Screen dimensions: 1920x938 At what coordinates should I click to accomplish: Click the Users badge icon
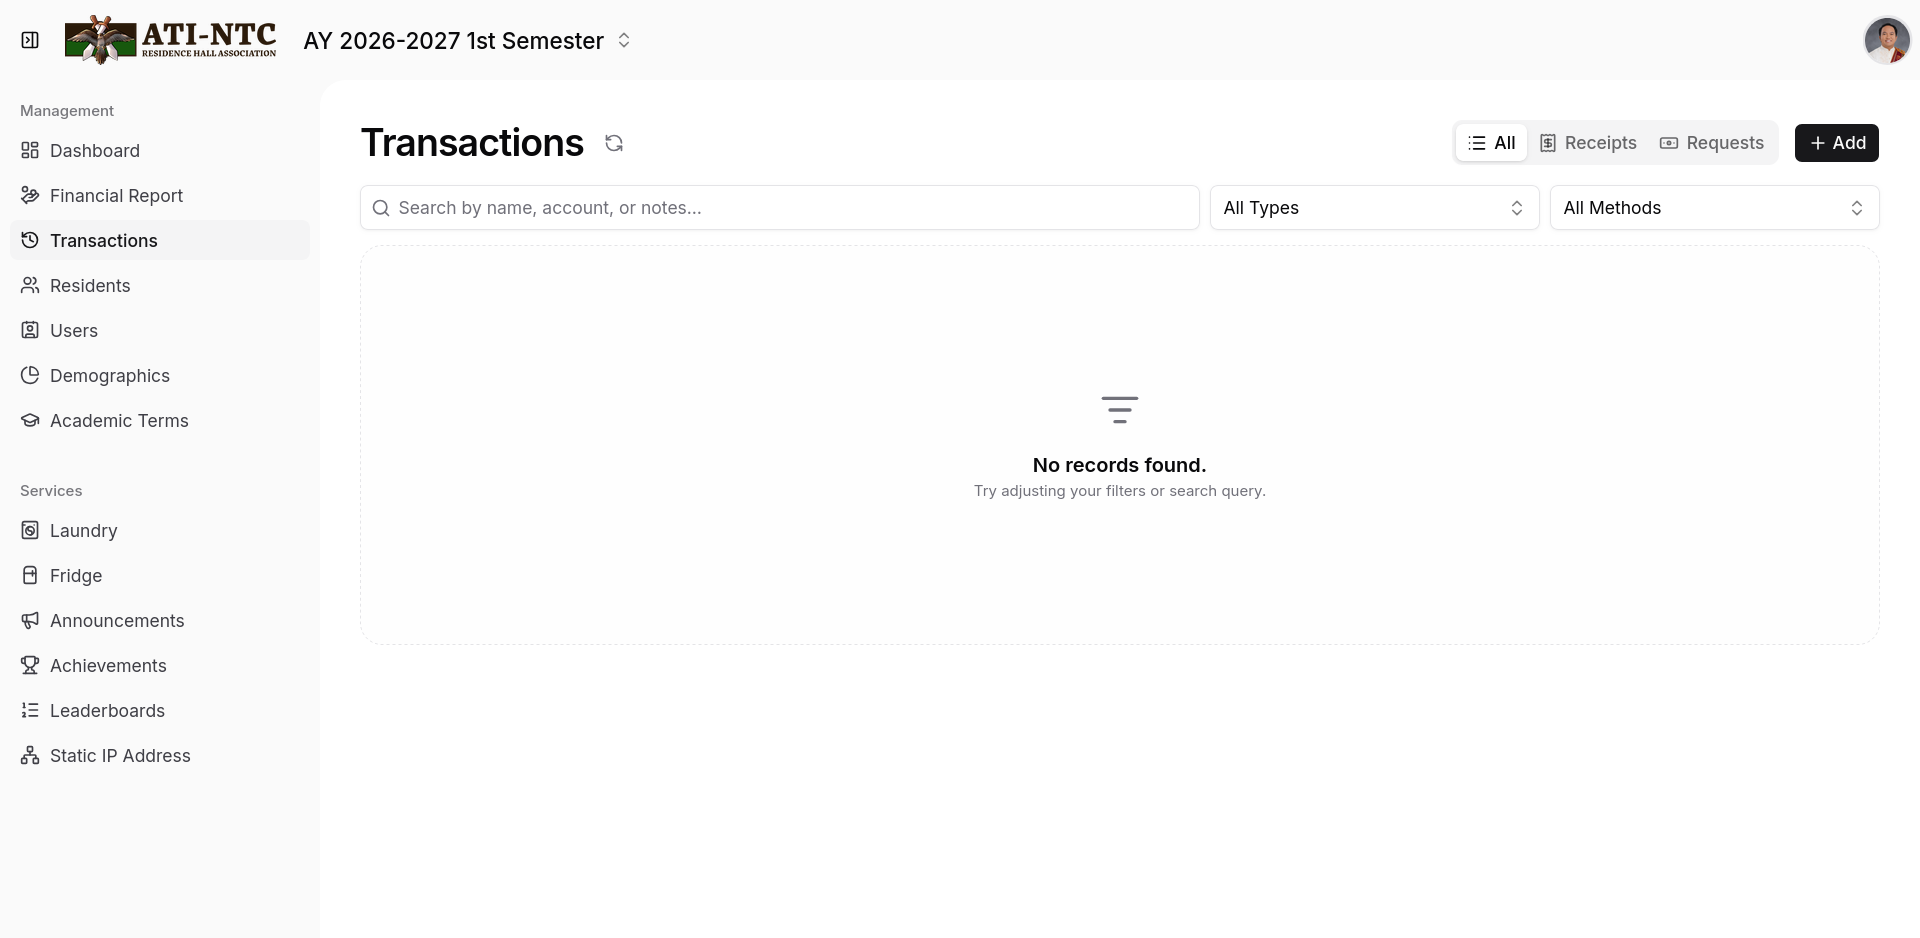[x=30, y=331]
